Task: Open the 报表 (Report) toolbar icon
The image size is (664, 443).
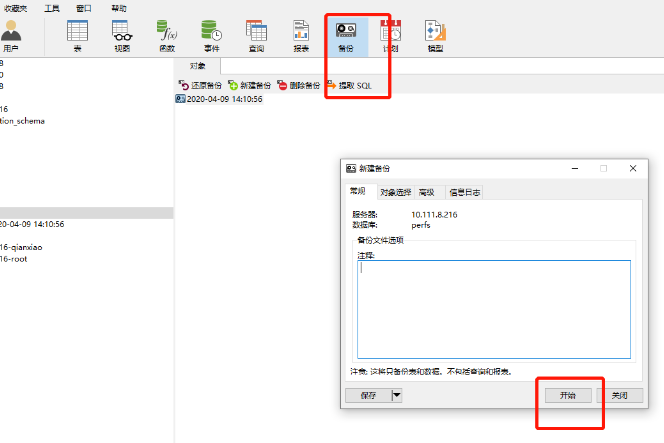Action: 301,36
